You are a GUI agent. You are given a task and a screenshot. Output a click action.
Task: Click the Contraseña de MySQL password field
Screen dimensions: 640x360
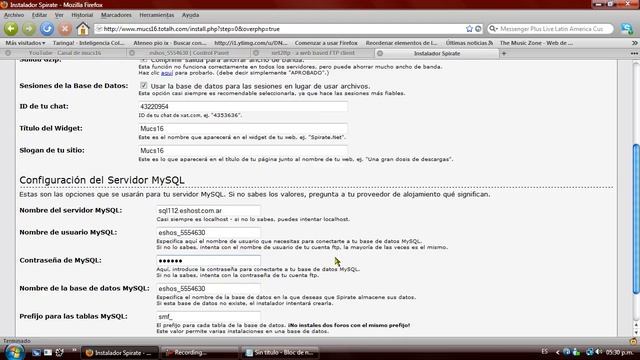[208, 260]
